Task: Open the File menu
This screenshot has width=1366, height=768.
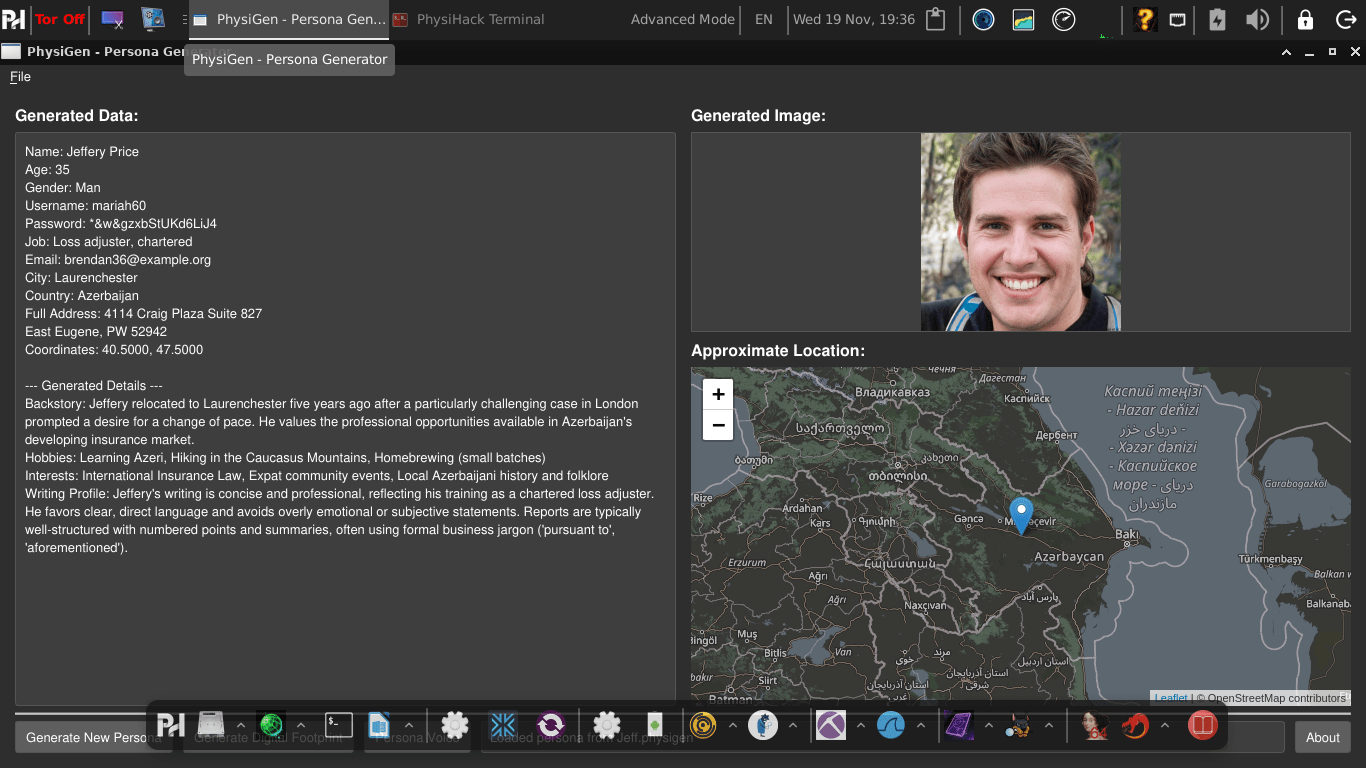Action: [20, 77]
